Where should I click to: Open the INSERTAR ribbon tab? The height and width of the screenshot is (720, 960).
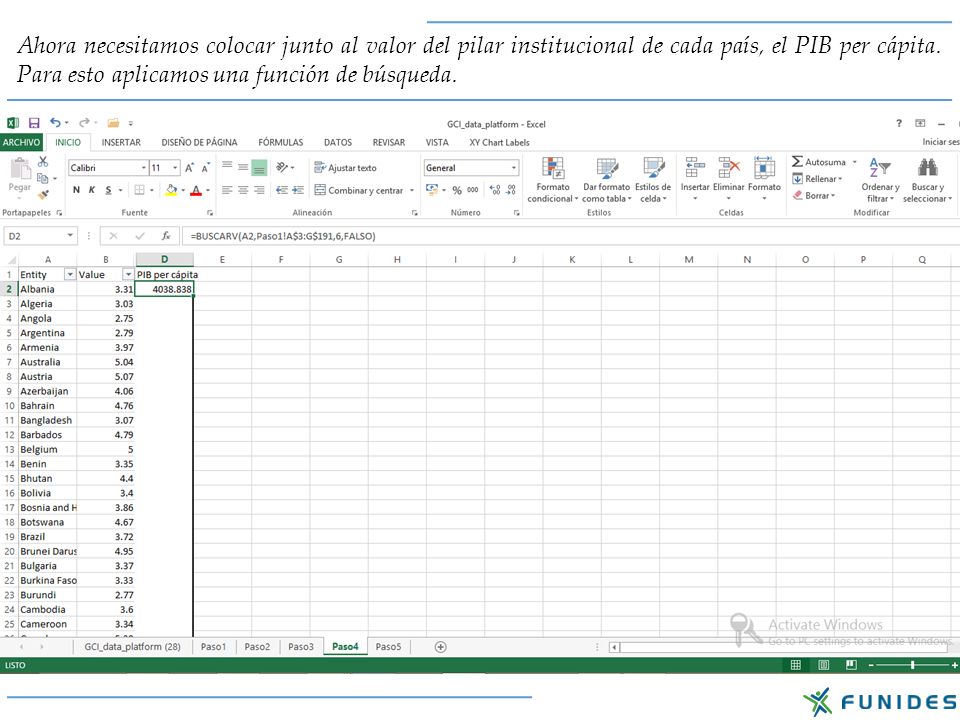pos(121,142)
